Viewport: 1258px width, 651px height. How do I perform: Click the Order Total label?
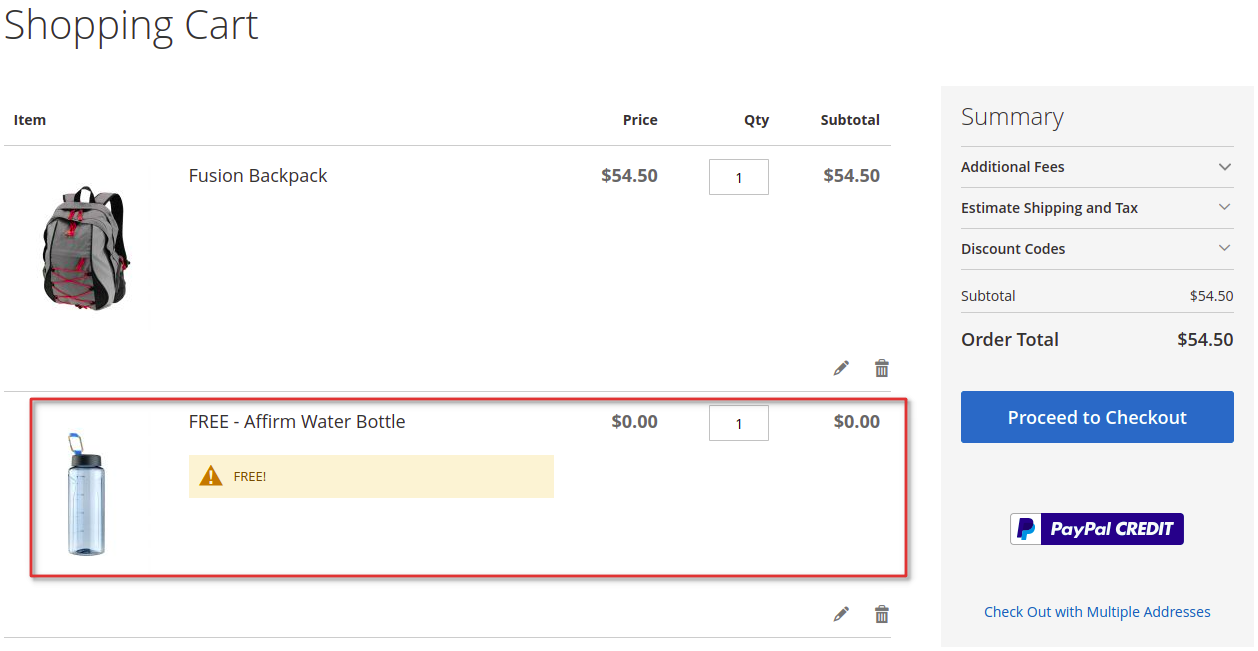point(1010,340)
